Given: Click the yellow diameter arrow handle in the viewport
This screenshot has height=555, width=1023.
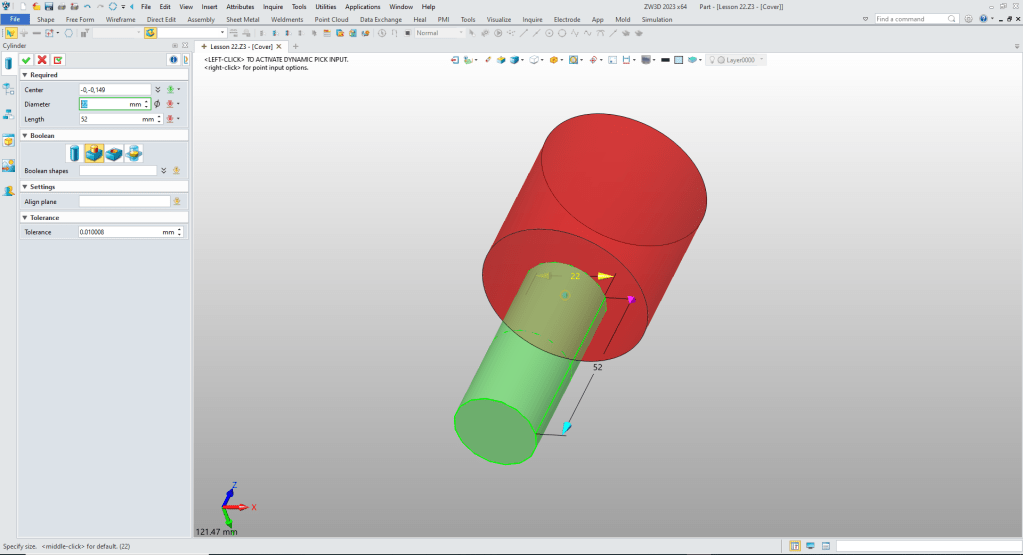Looking at the screenshot, I should pyautogui.click(x=604, y=276).
